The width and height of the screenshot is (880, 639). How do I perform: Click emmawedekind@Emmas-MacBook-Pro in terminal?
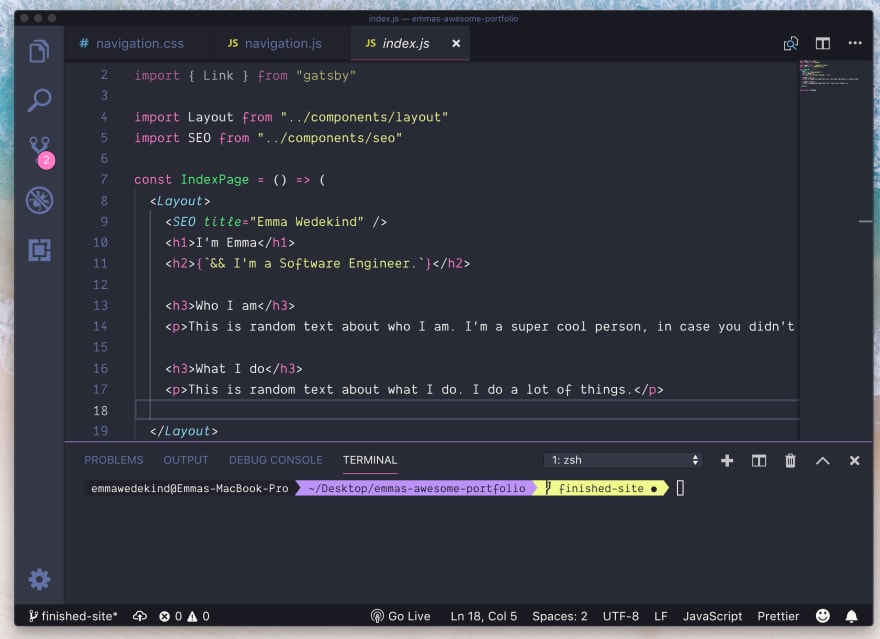click(190, 488)
